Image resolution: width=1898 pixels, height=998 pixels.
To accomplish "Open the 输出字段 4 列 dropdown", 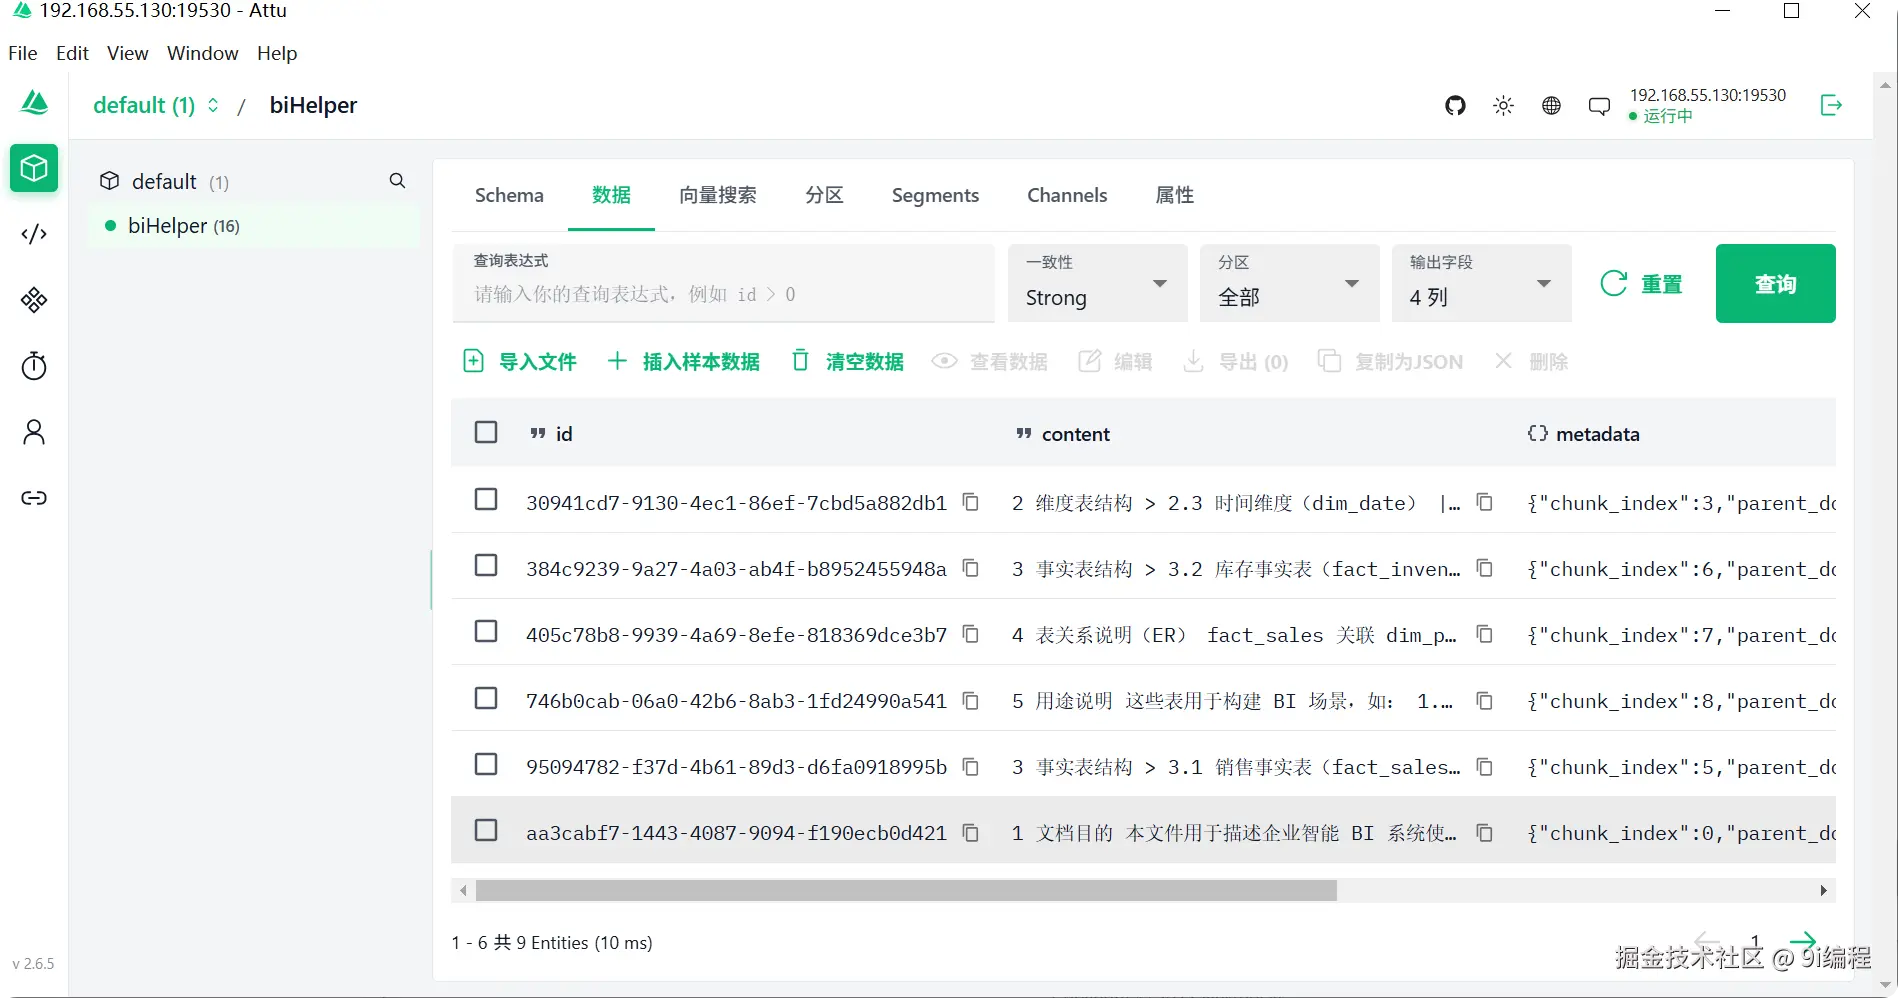I will click(1481, 283).
